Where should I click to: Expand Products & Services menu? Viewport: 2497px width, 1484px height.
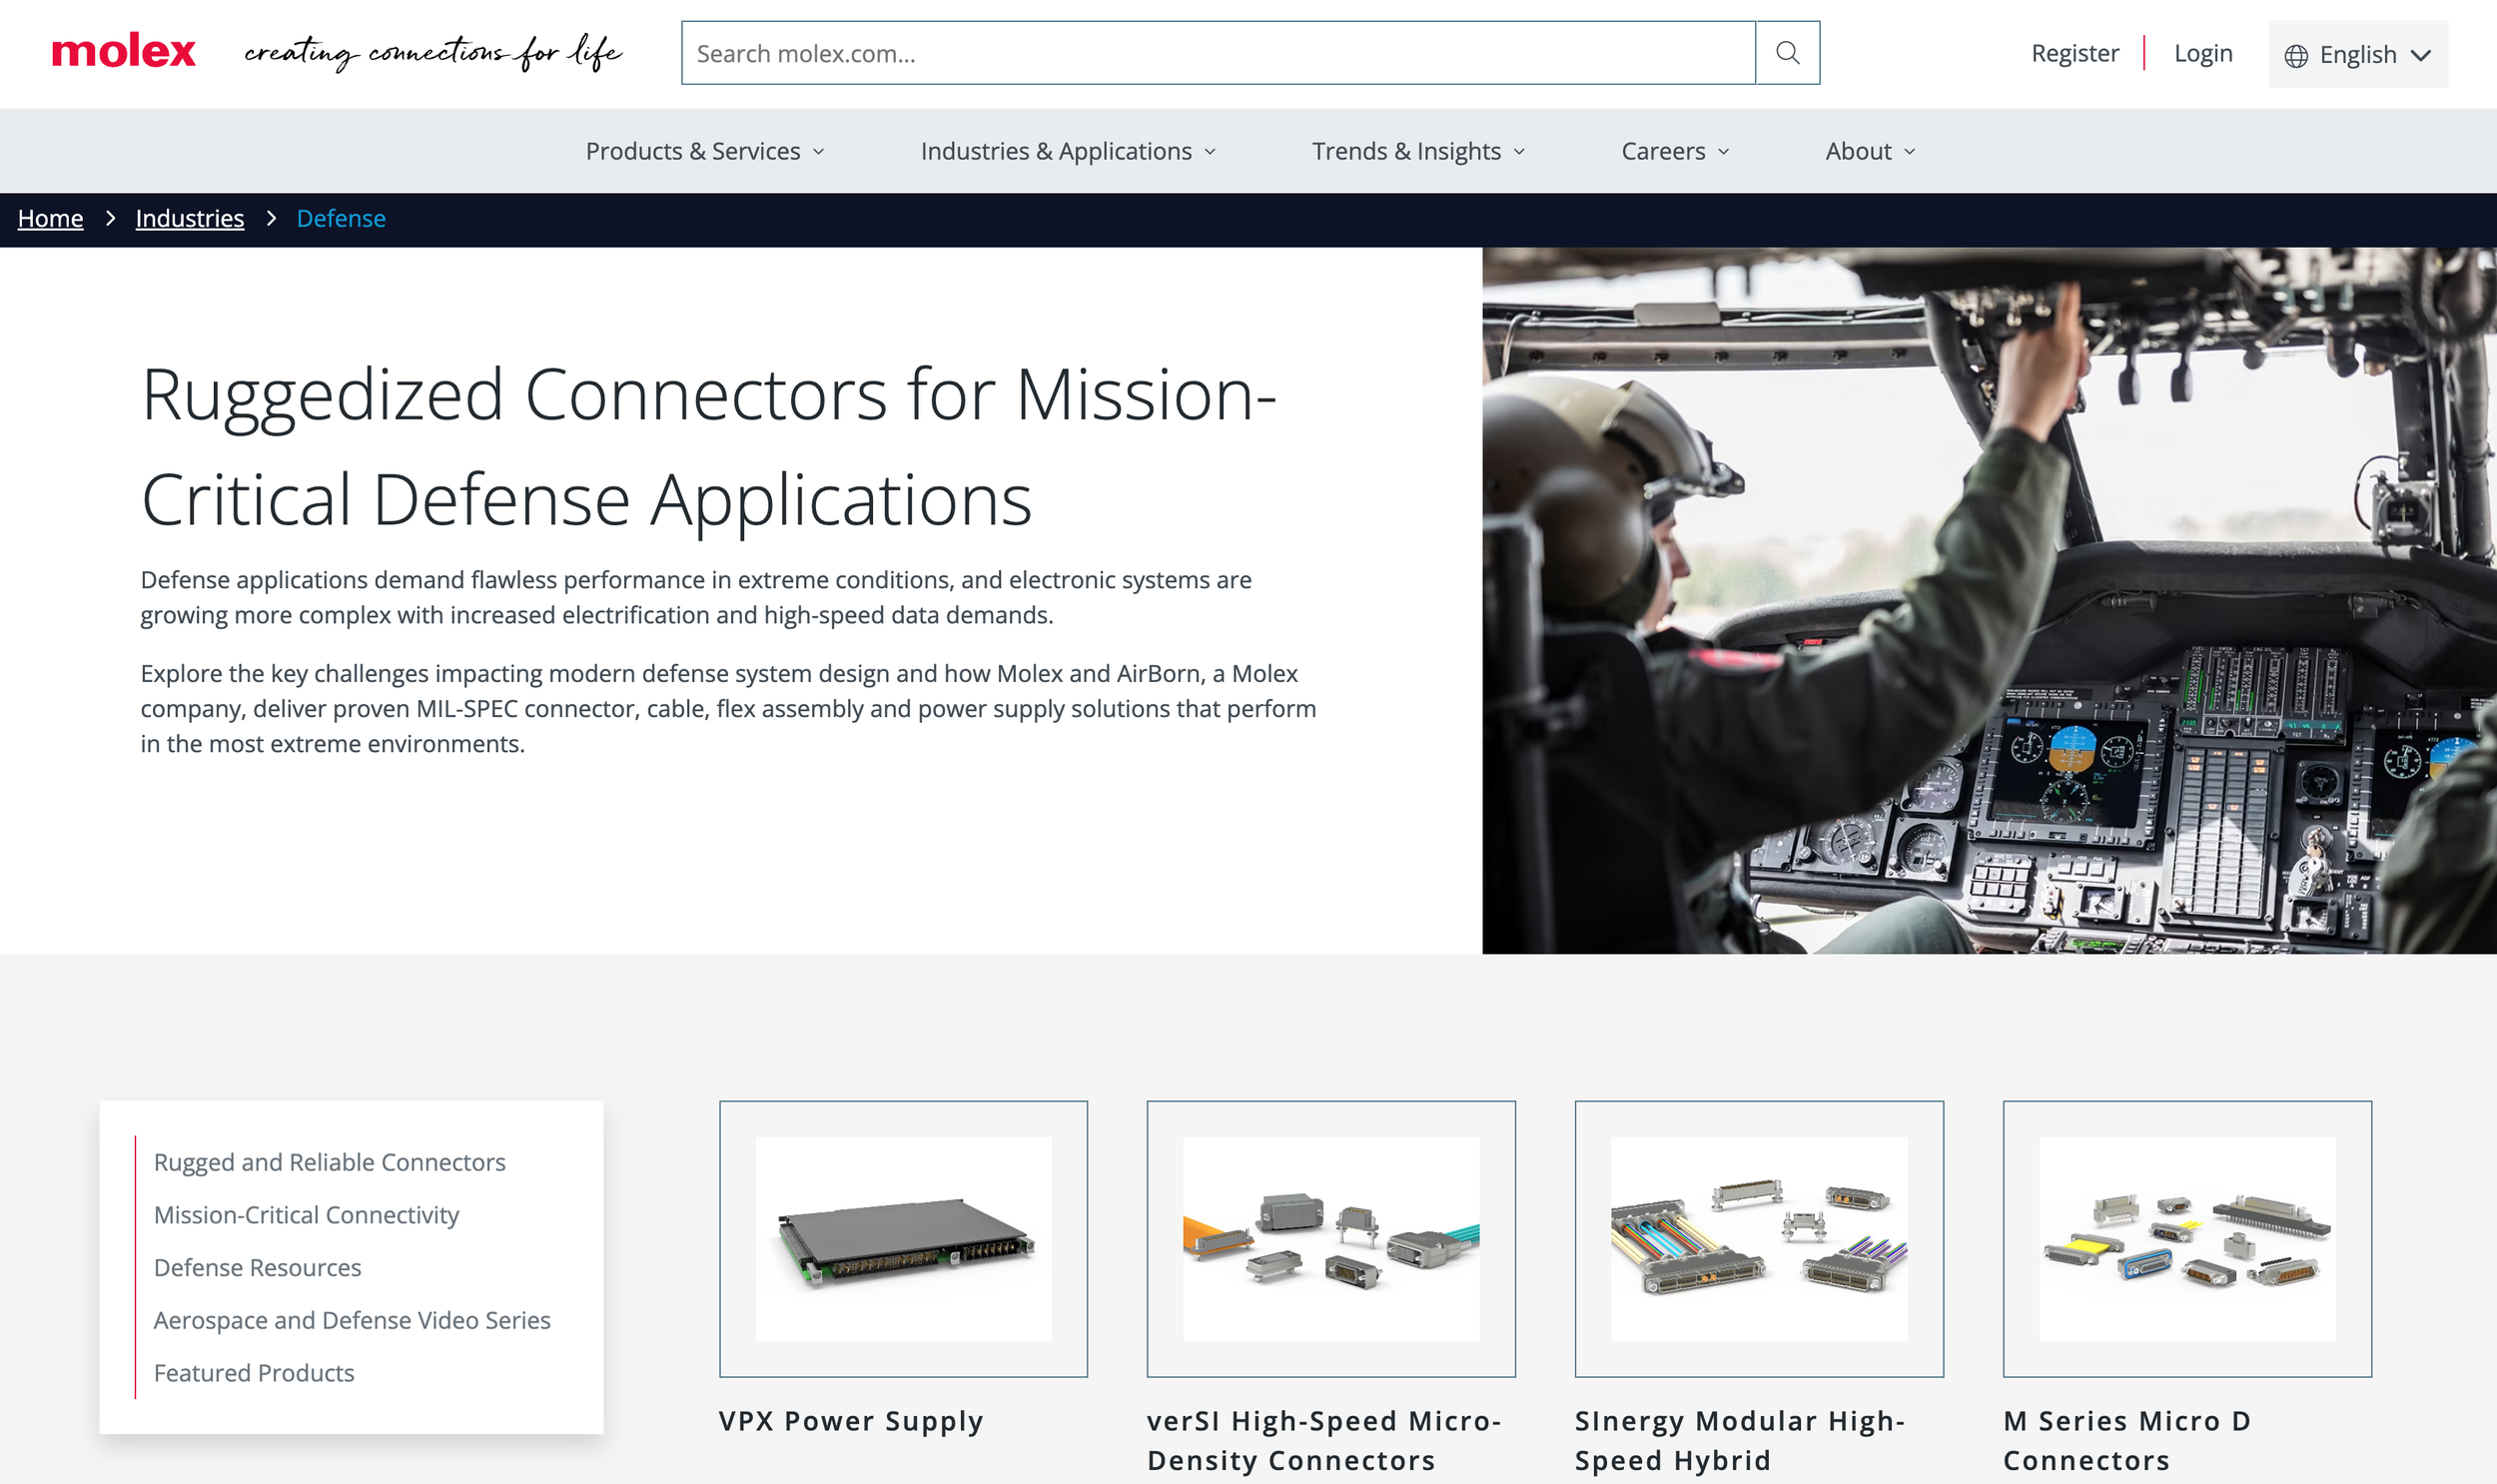tap(704, 151)
